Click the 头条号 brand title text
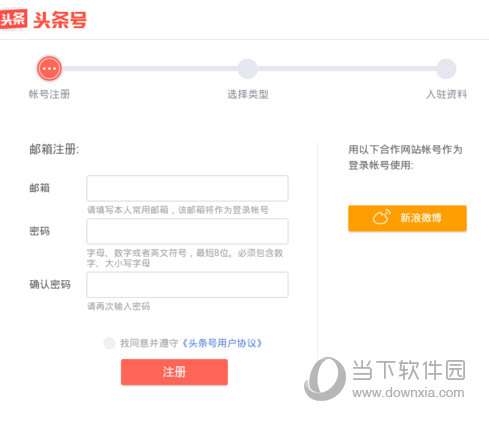This screenshot has height=422, width=489. tap(60, 20)
